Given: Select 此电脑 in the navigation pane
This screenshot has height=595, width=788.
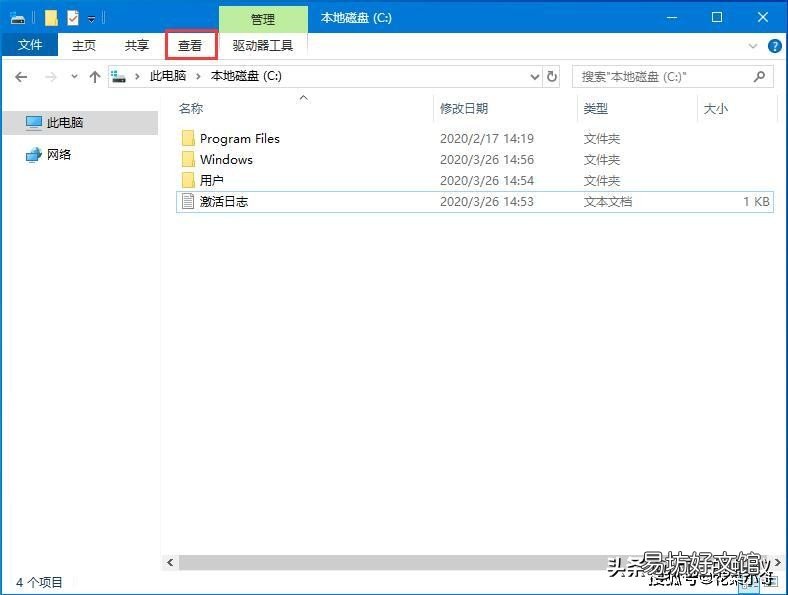Looking at the screenshot, I should (x=80, y=123).
